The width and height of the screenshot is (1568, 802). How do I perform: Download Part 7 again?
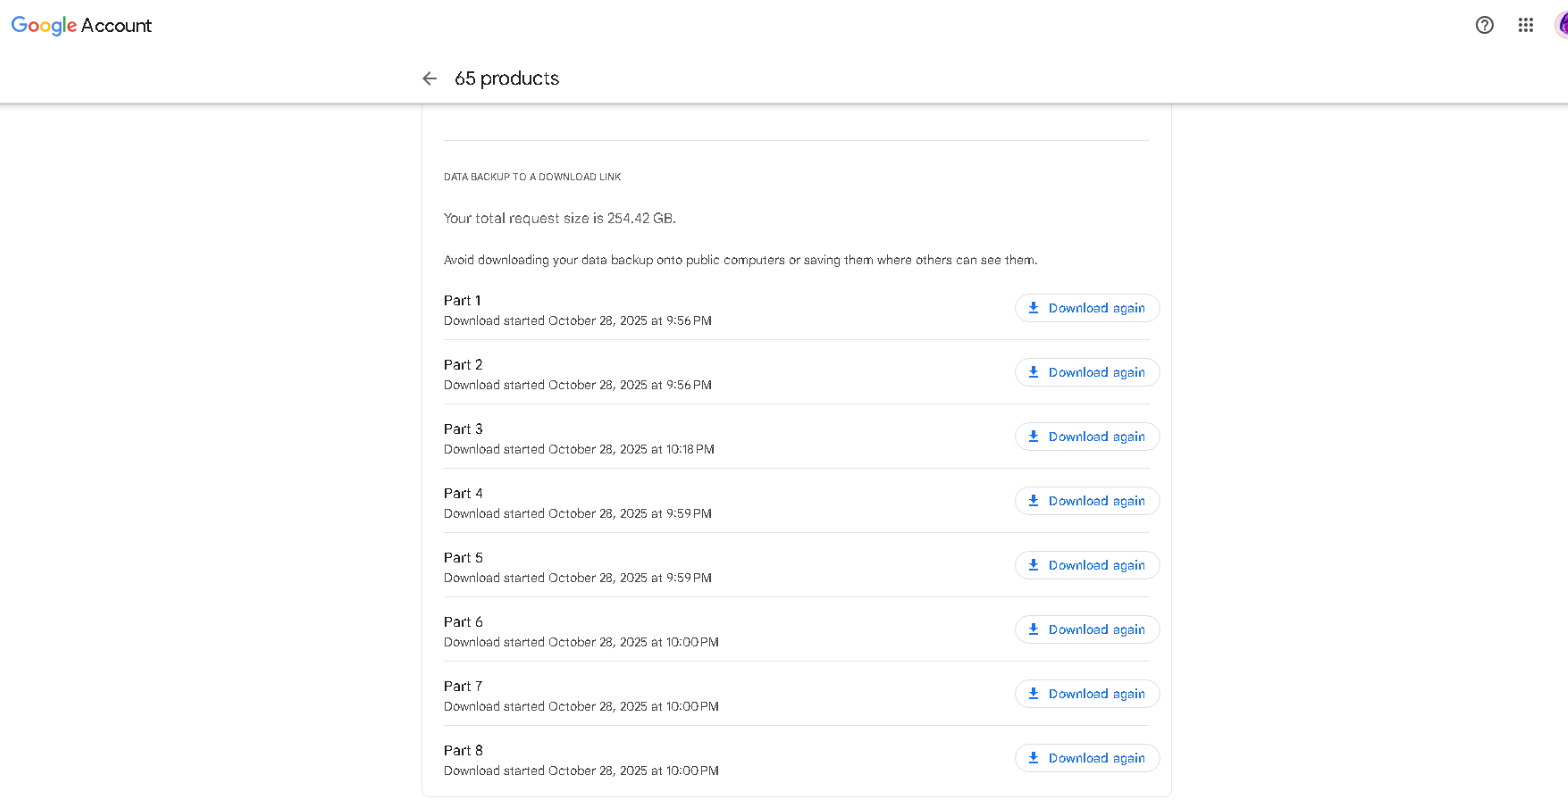(x=1087, y=694)
